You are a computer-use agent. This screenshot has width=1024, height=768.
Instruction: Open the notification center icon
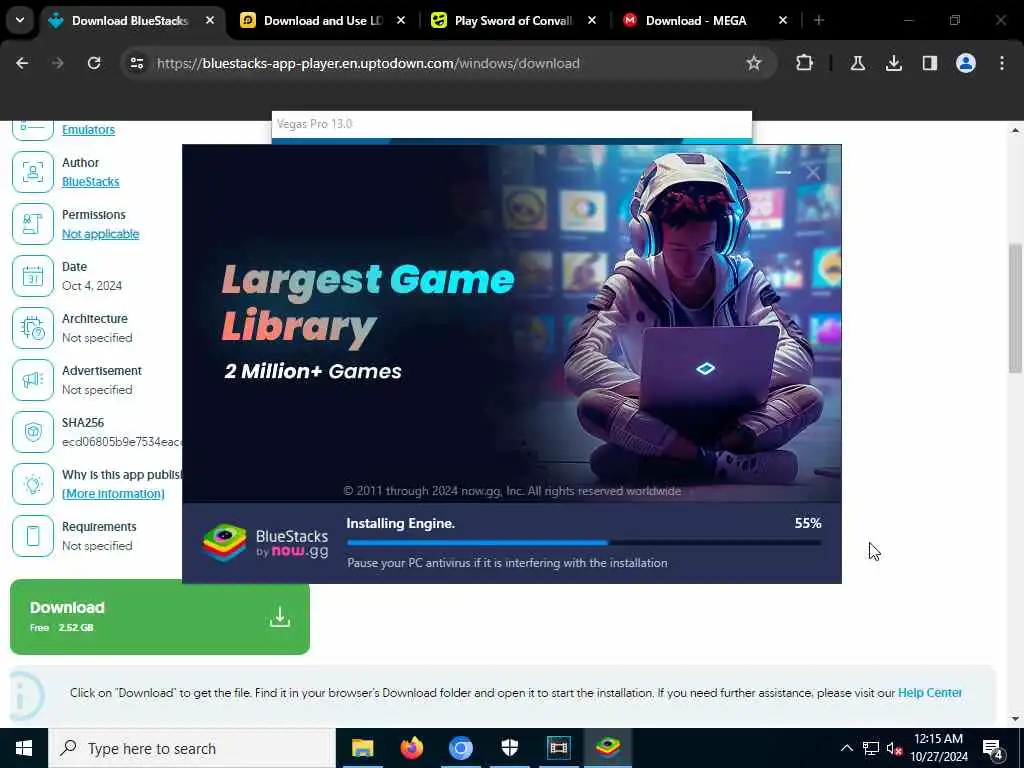tap(993, 748)
